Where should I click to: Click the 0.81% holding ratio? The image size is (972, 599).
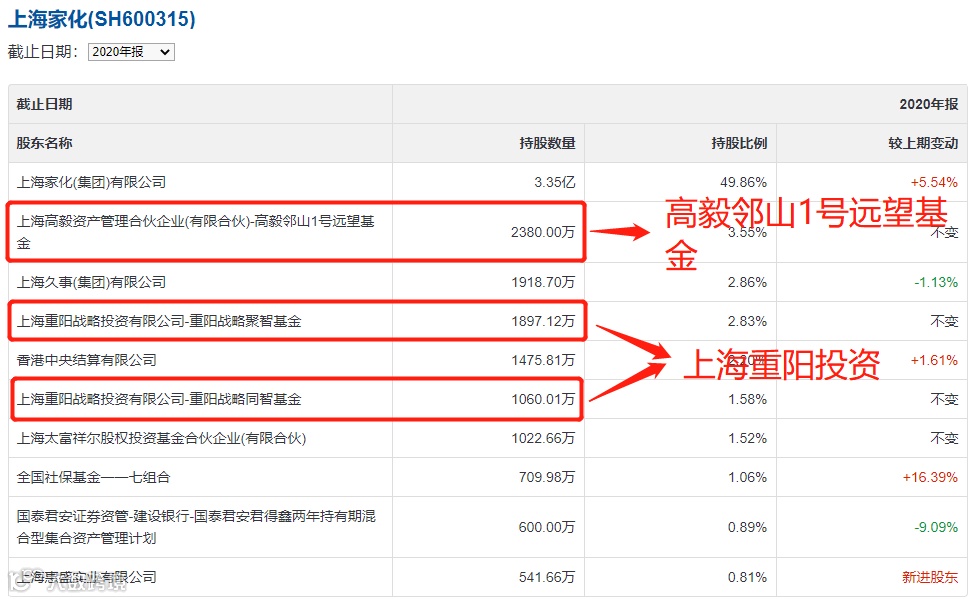coord(747,577)
